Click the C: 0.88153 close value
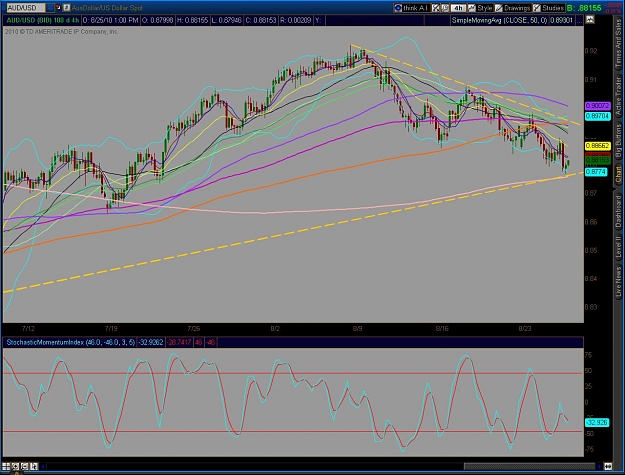This screenshot has width=625, height=475. coord(261,20)
